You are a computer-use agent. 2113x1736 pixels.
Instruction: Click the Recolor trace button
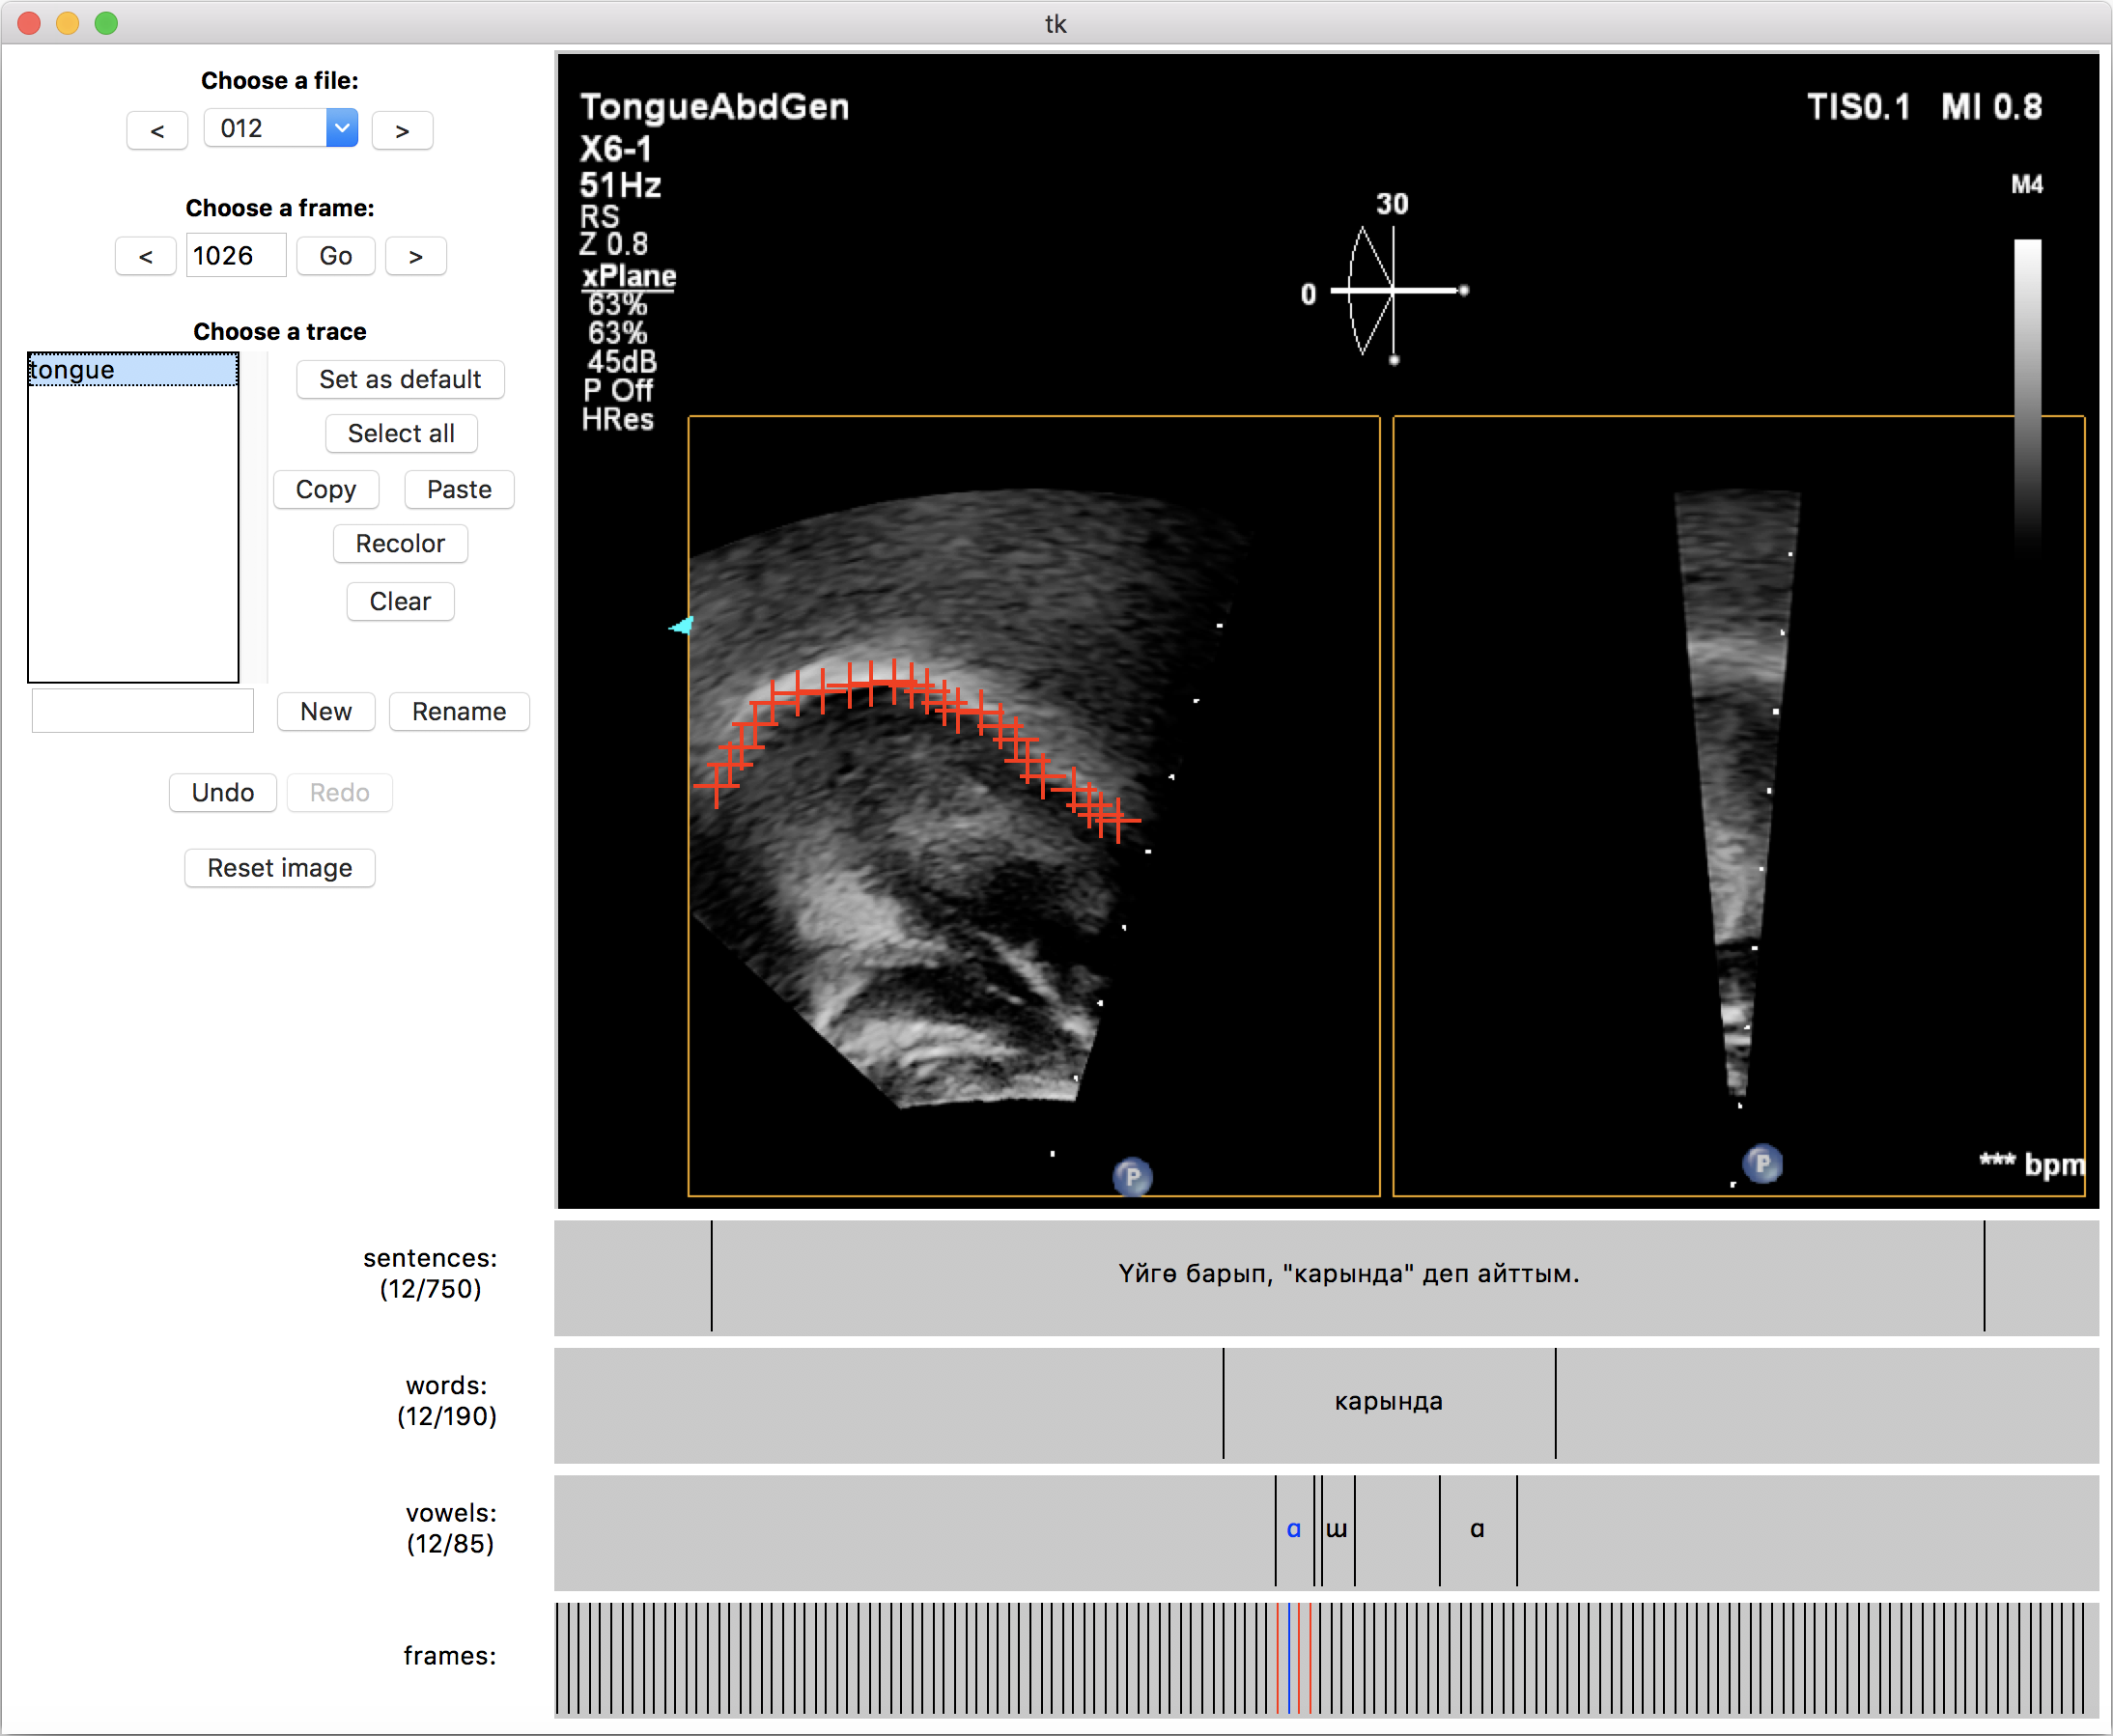click(400, 544)
